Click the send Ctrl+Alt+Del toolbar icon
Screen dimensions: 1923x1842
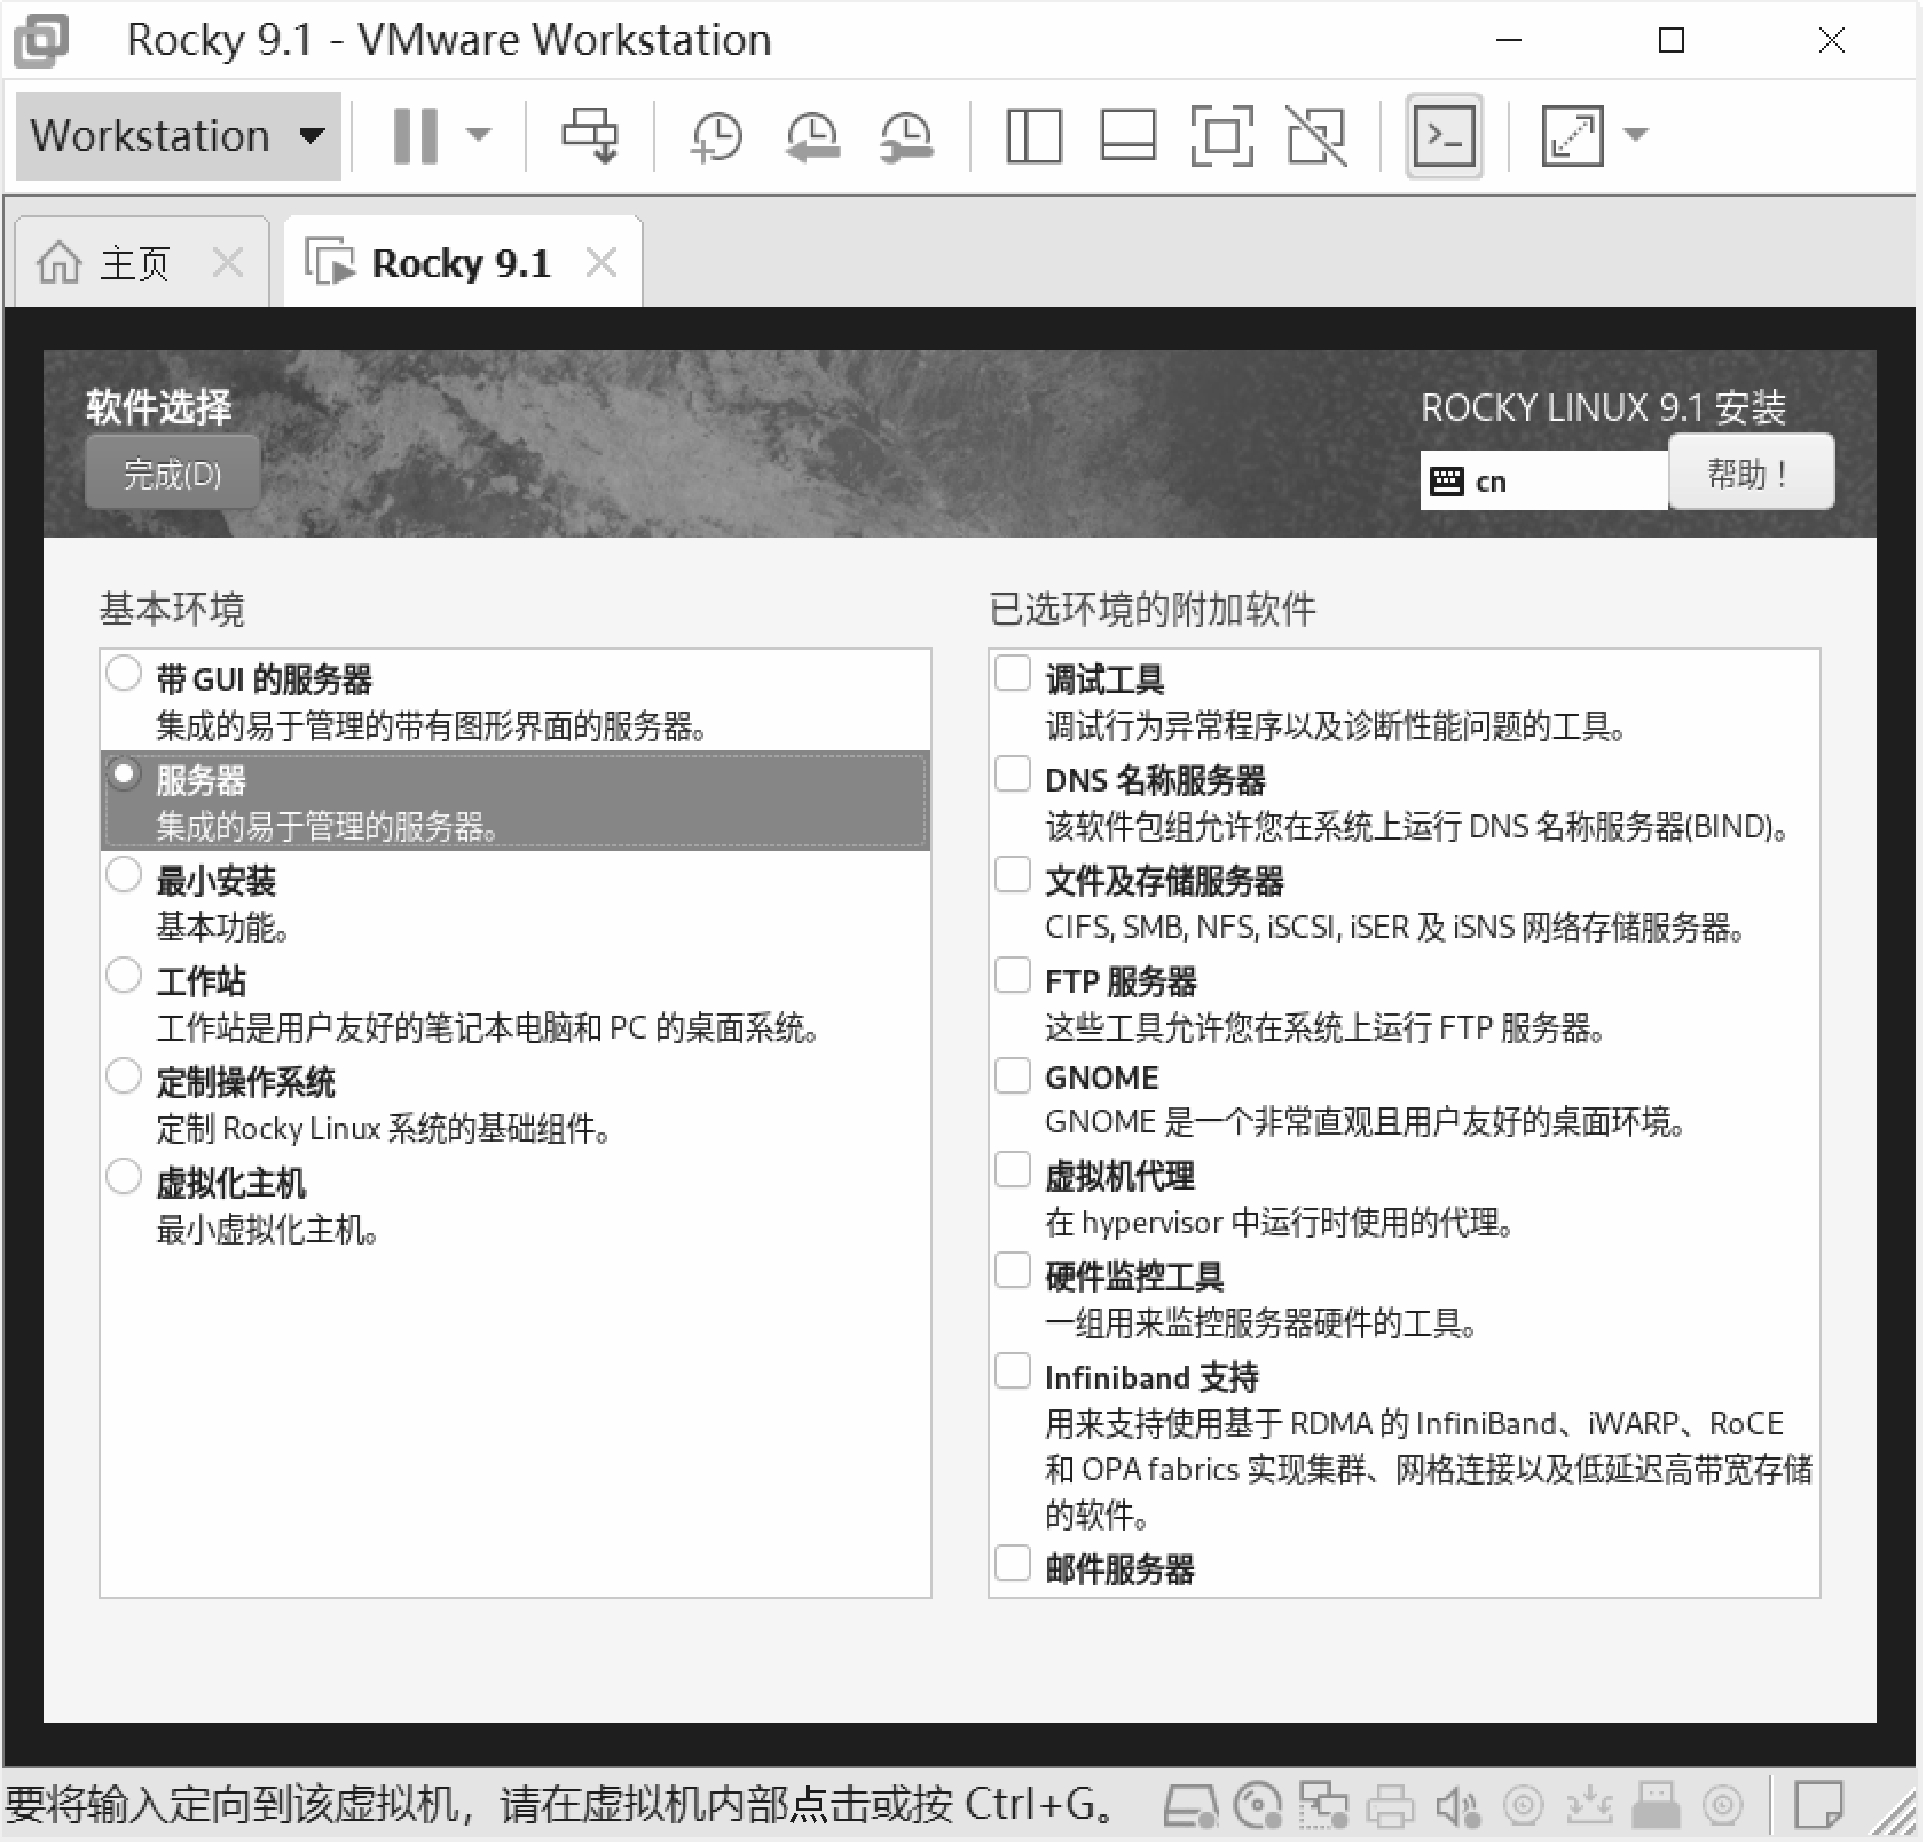590,135
